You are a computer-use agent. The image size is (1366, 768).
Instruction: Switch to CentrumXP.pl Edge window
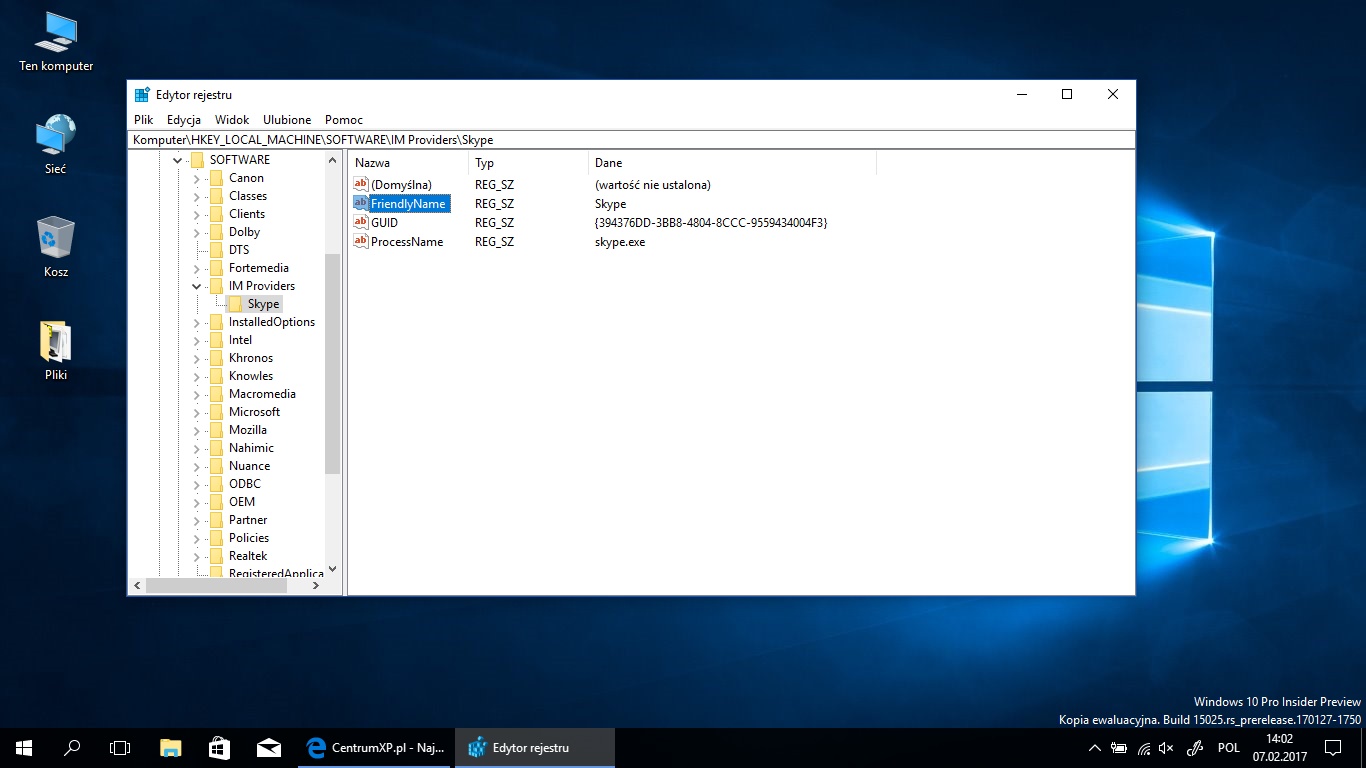click(375, 748)
